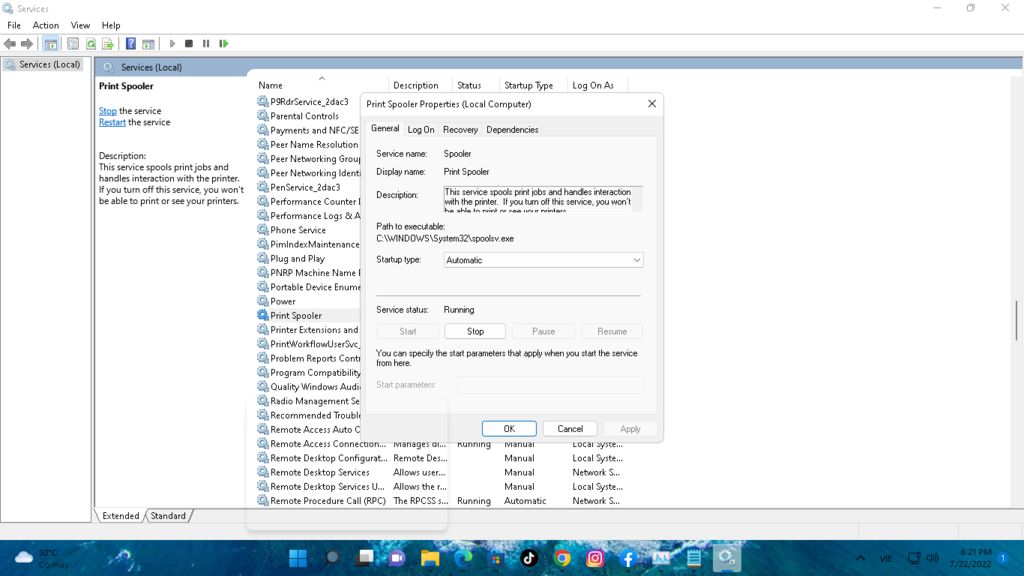Click the Pause Service toolbar icon

tap(206, 44)
